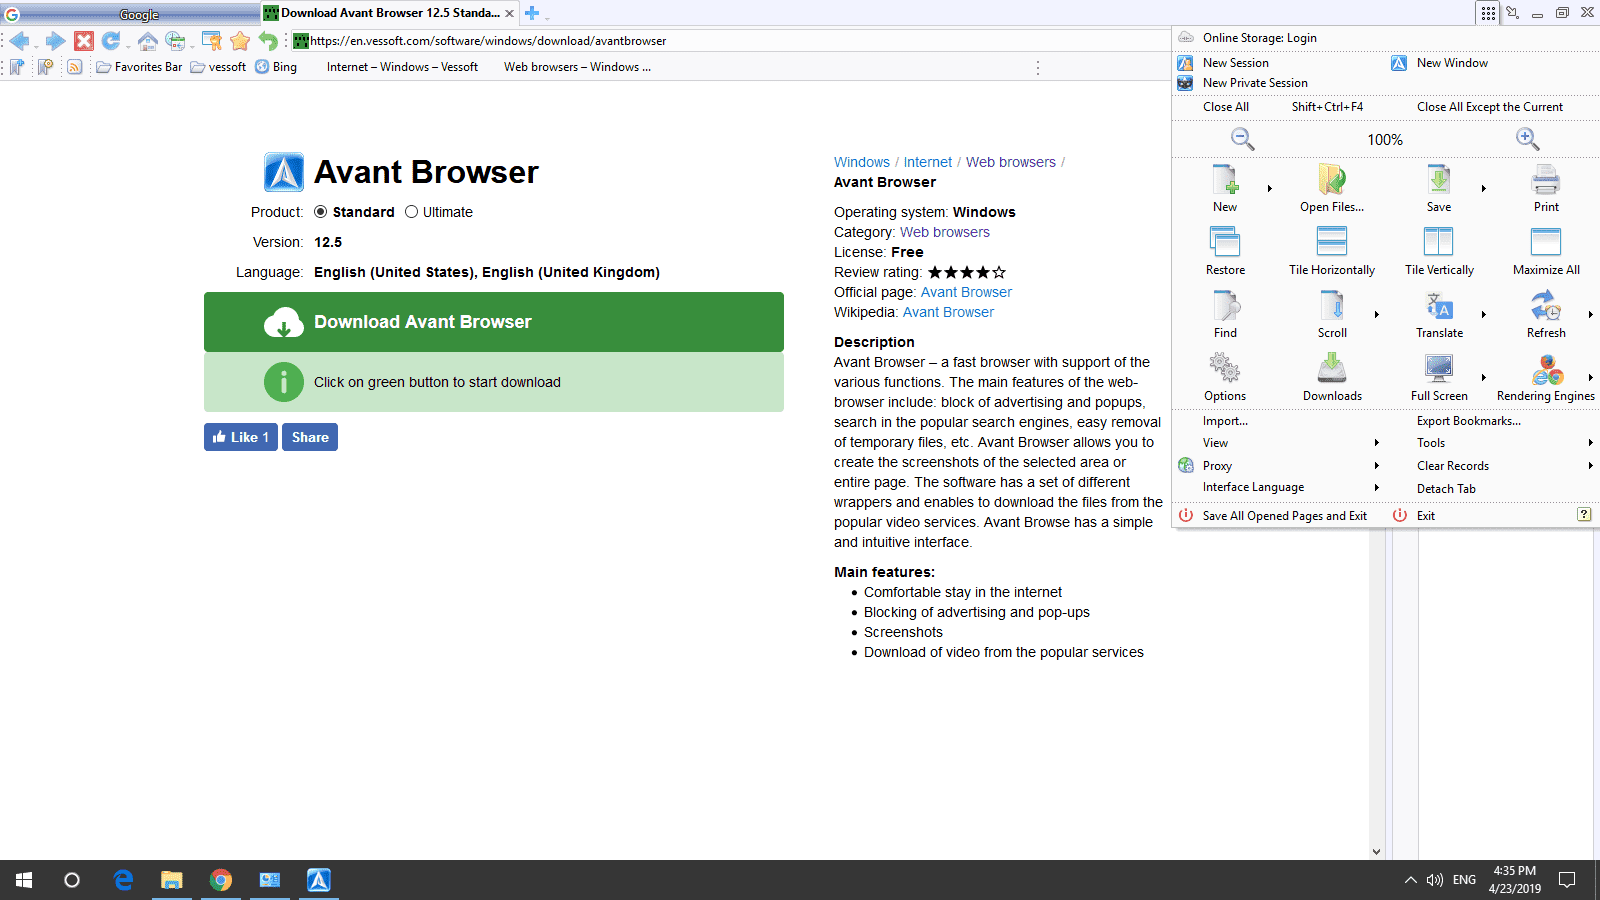Click the Download Avant Browser green button
1600x900 pixels.
click(x=494, y=322)
